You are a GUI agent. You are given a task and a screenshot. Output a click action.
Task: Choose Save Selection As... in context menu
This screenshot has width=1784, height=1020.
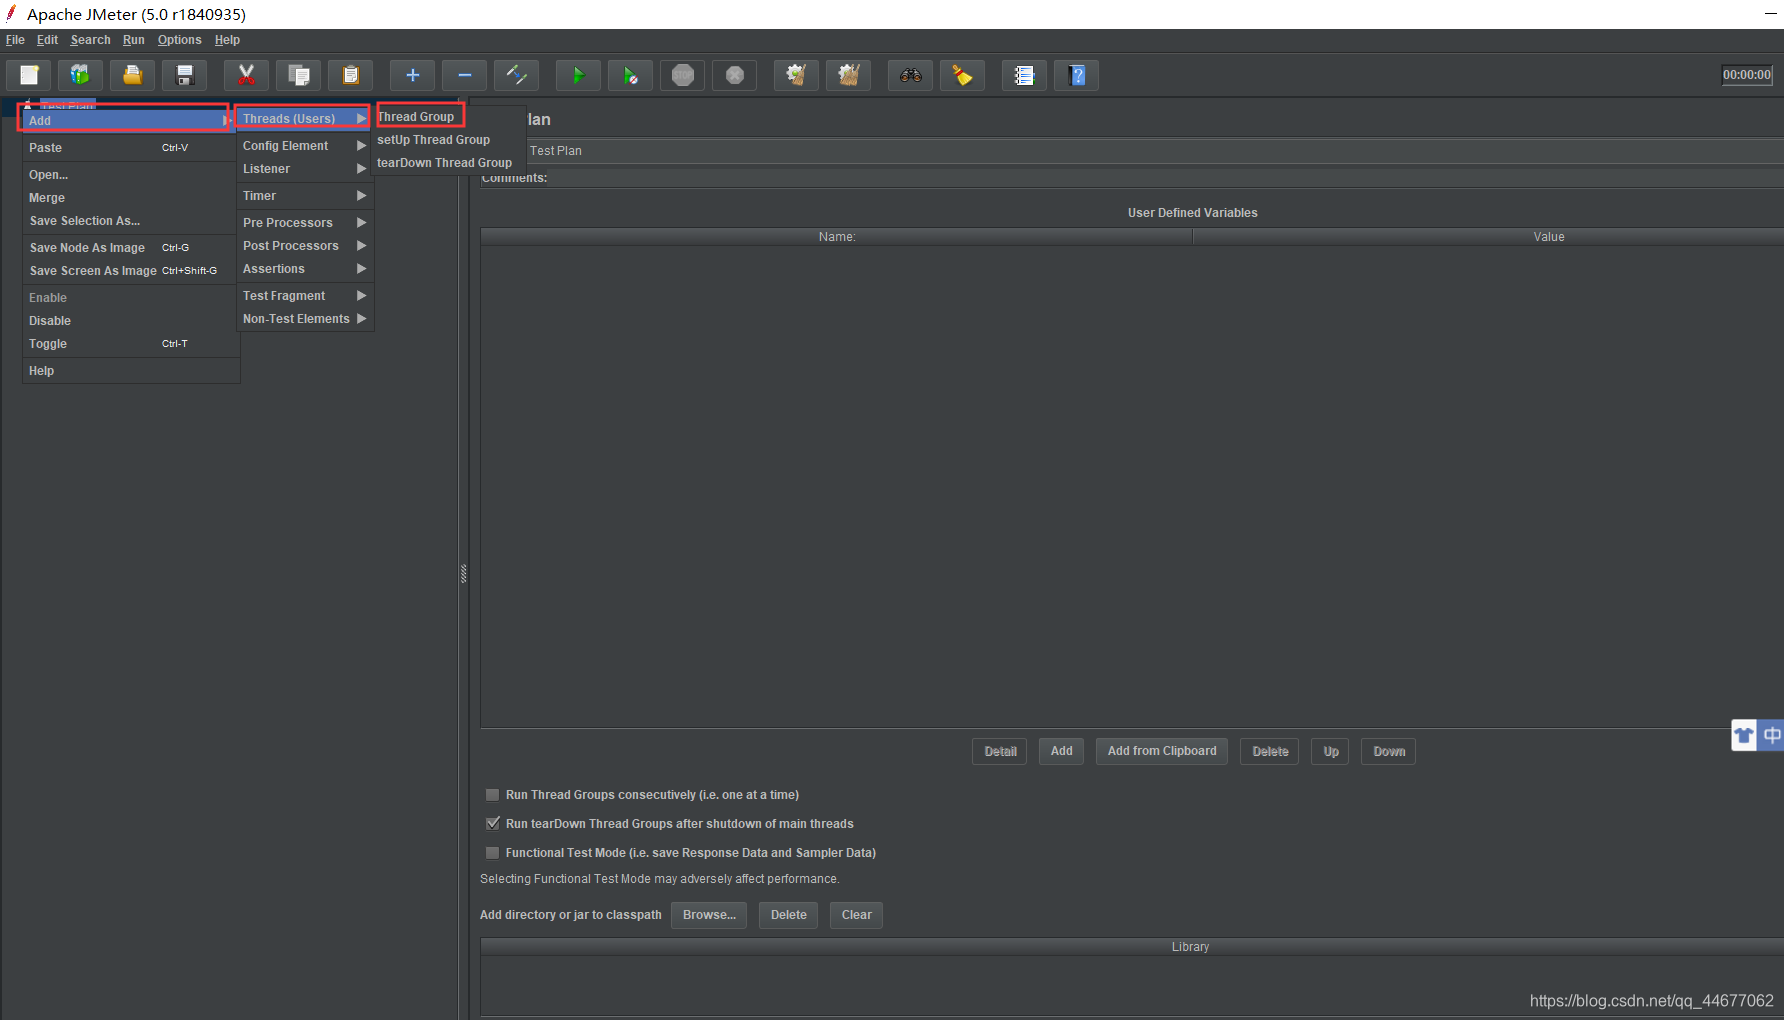click(x=130, y=221)
